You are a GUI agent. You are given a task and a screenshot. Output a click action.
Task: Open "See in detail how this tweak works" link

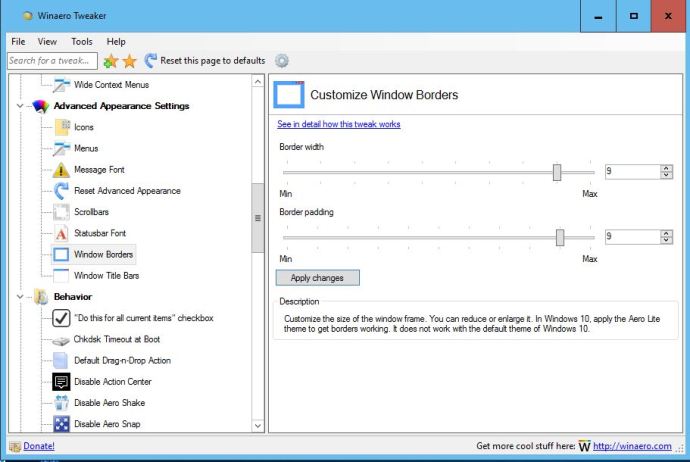pyautogui.click(x=338, y=124)
